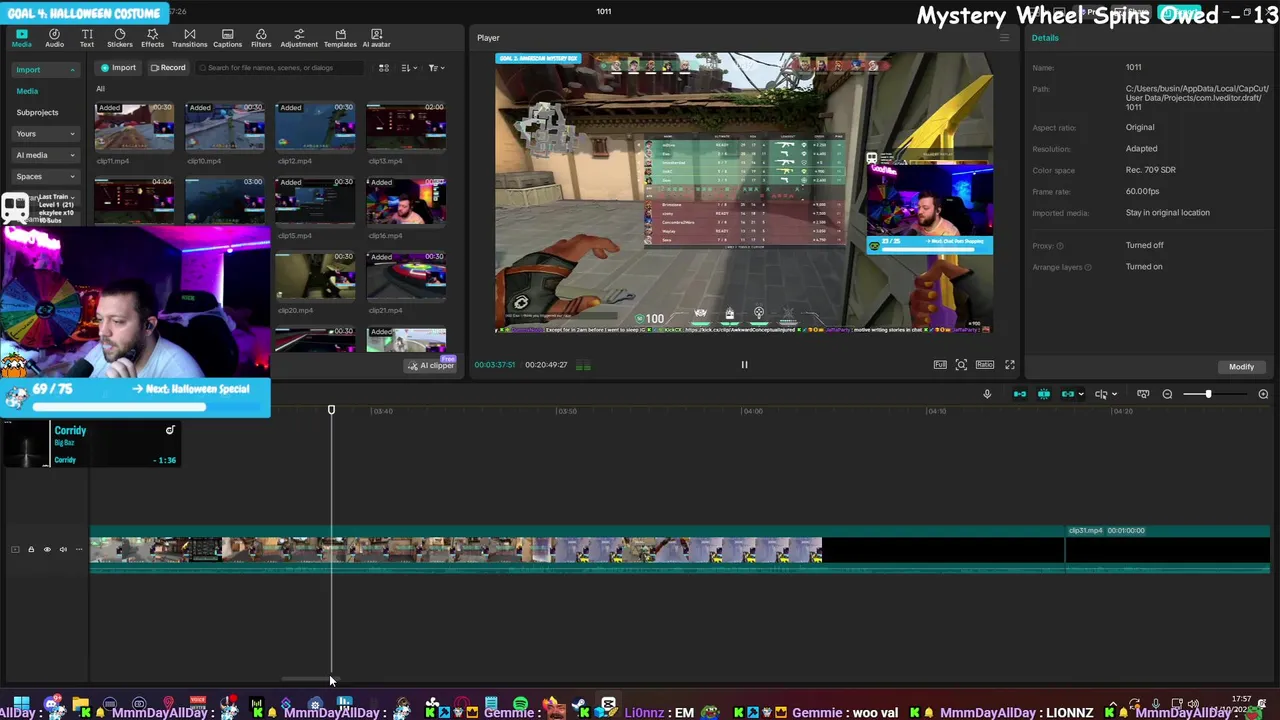Open Spotify from the taskbar

coord(520,705)
